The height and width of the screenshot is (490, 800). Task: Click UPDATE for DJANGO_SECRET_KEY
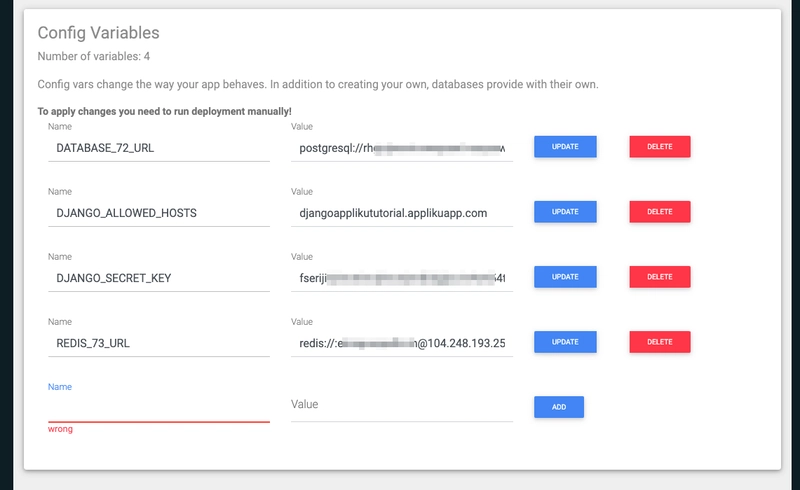click(565, 277)
